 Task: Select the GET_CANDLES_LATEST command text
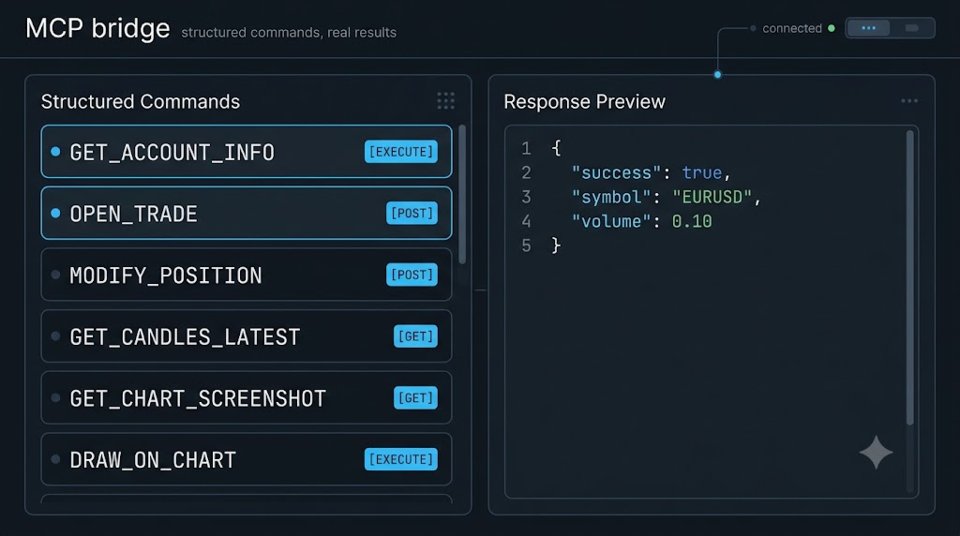pos(185,337)
